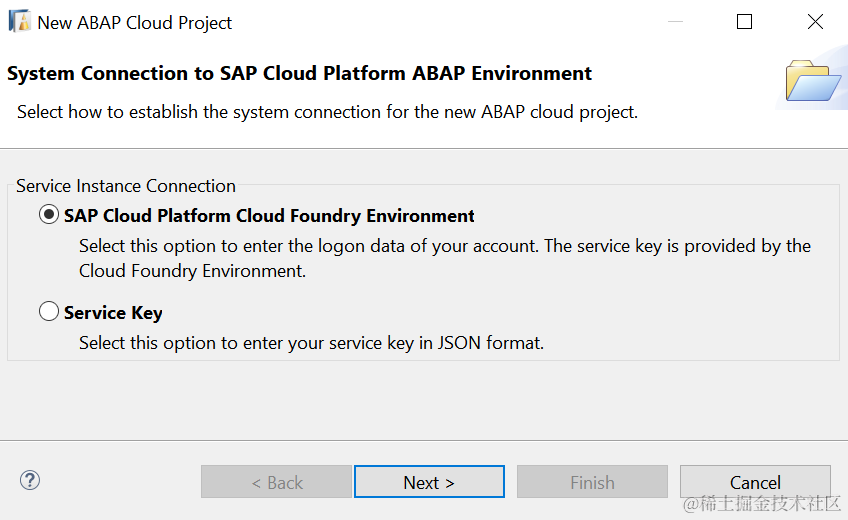848x520 pixels.
Task: Click the wizard folder banner icon
Action: click(812, 80)
